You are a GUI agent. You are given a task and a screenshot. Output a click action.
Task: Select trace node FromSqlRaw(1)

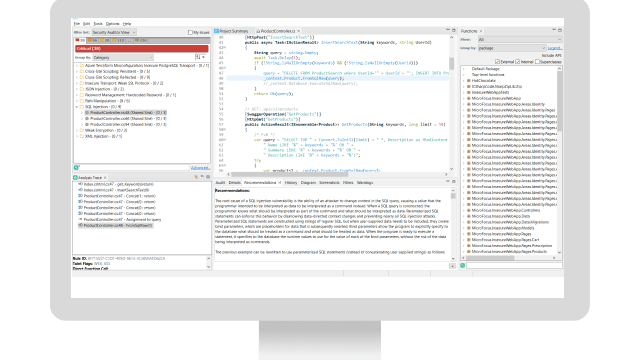tap(115, 225)
